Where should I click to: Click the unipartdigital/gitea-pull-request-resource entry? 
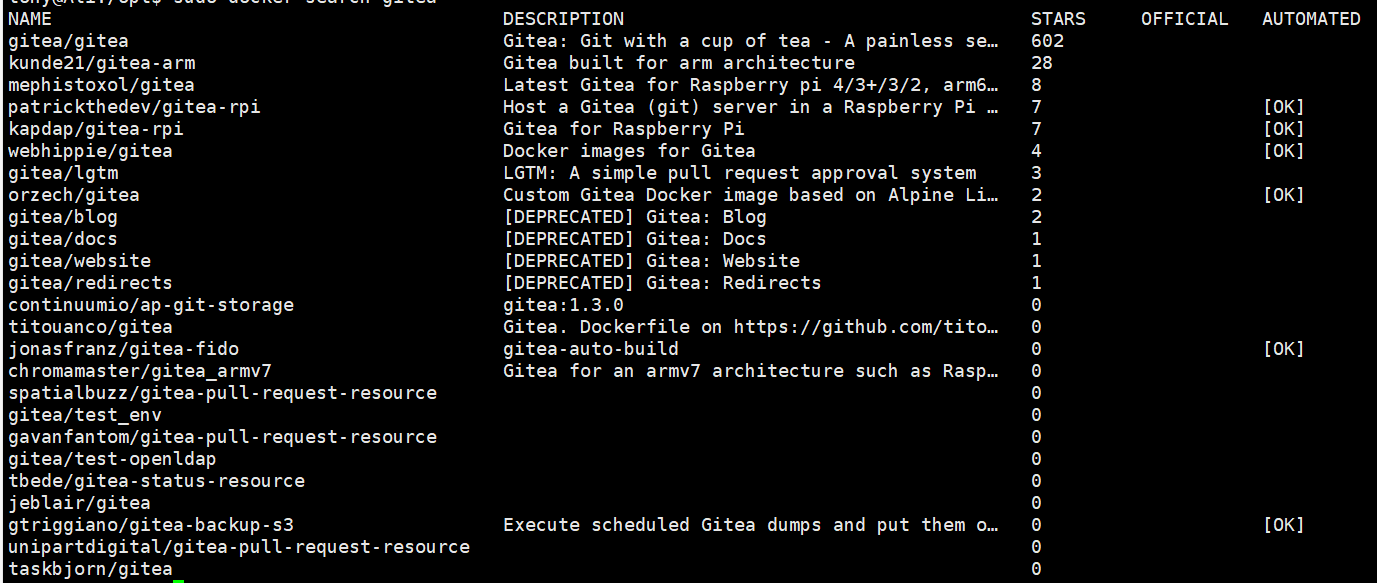pos(239,547)
